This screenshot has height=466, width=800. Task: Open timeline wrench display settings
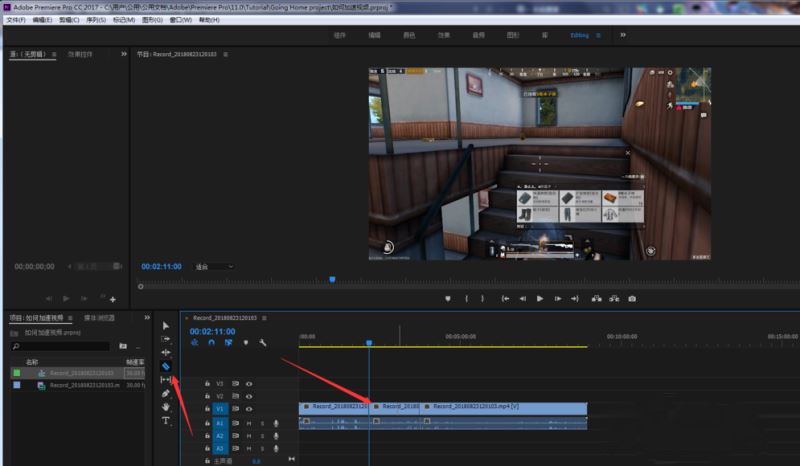[263, 343]
